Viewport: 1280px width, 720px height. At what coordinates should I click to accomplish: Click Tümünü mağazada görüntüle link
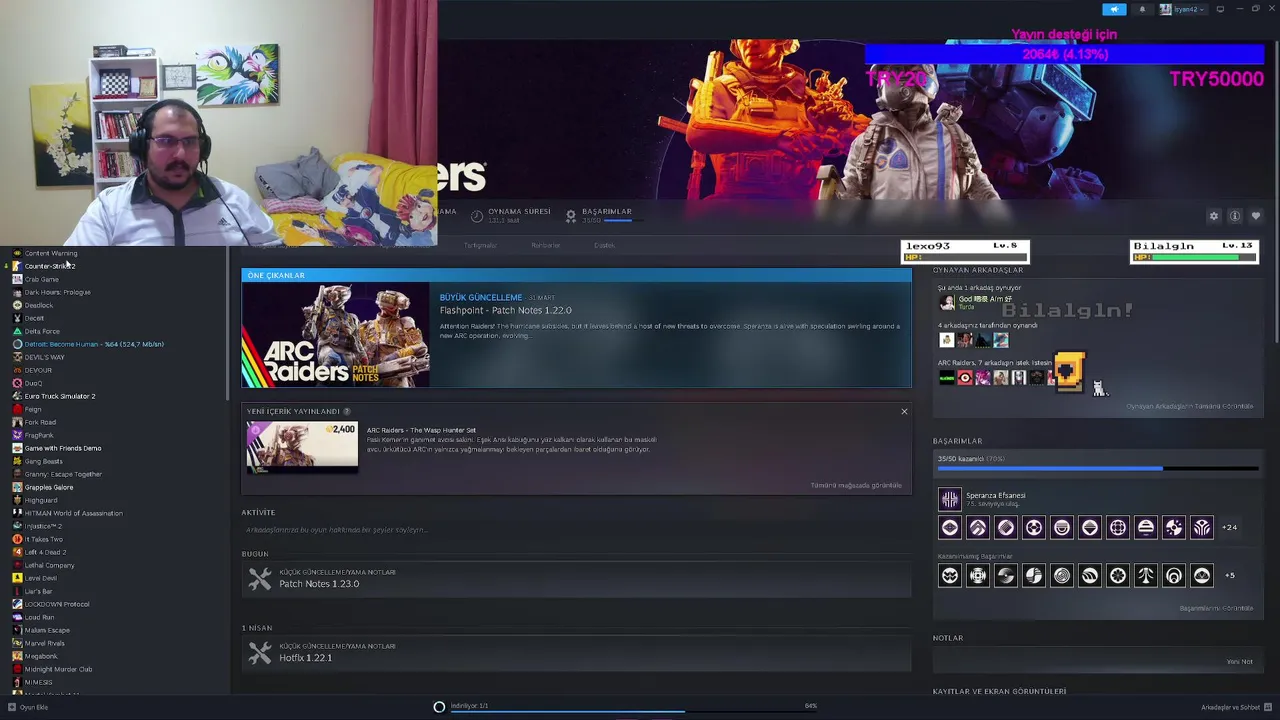pyautogui.click(x=856, y=485)
